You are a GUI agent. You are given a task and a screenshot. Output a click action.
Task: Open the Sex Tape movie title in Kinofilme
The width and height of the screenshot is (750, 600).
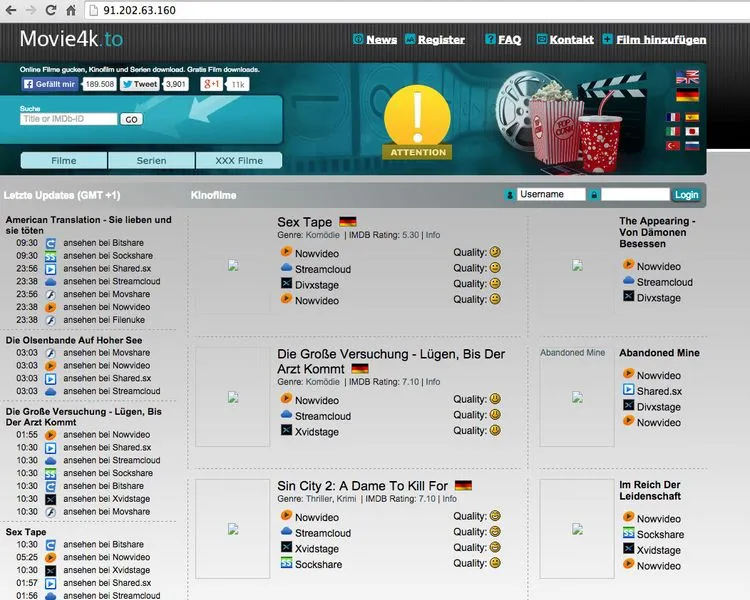click(304, 222)
